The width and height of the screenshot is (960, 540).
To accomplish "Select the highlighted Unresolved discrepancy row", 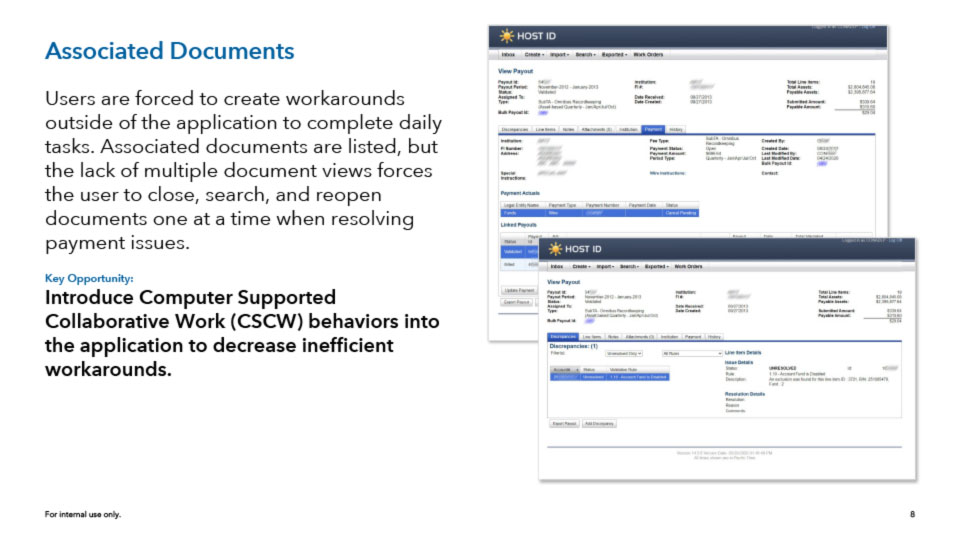I will [620, 377].
